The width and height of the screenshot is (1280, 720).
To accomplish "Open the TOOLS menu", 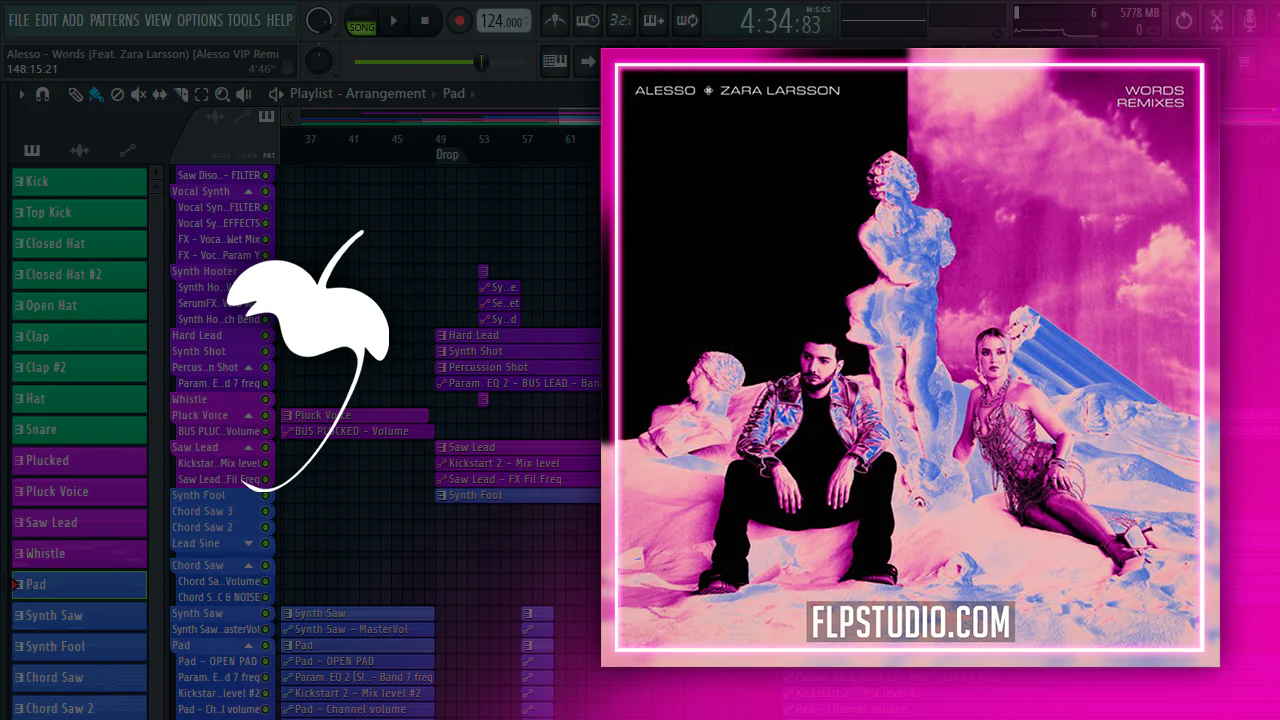I will click(244, 20).
